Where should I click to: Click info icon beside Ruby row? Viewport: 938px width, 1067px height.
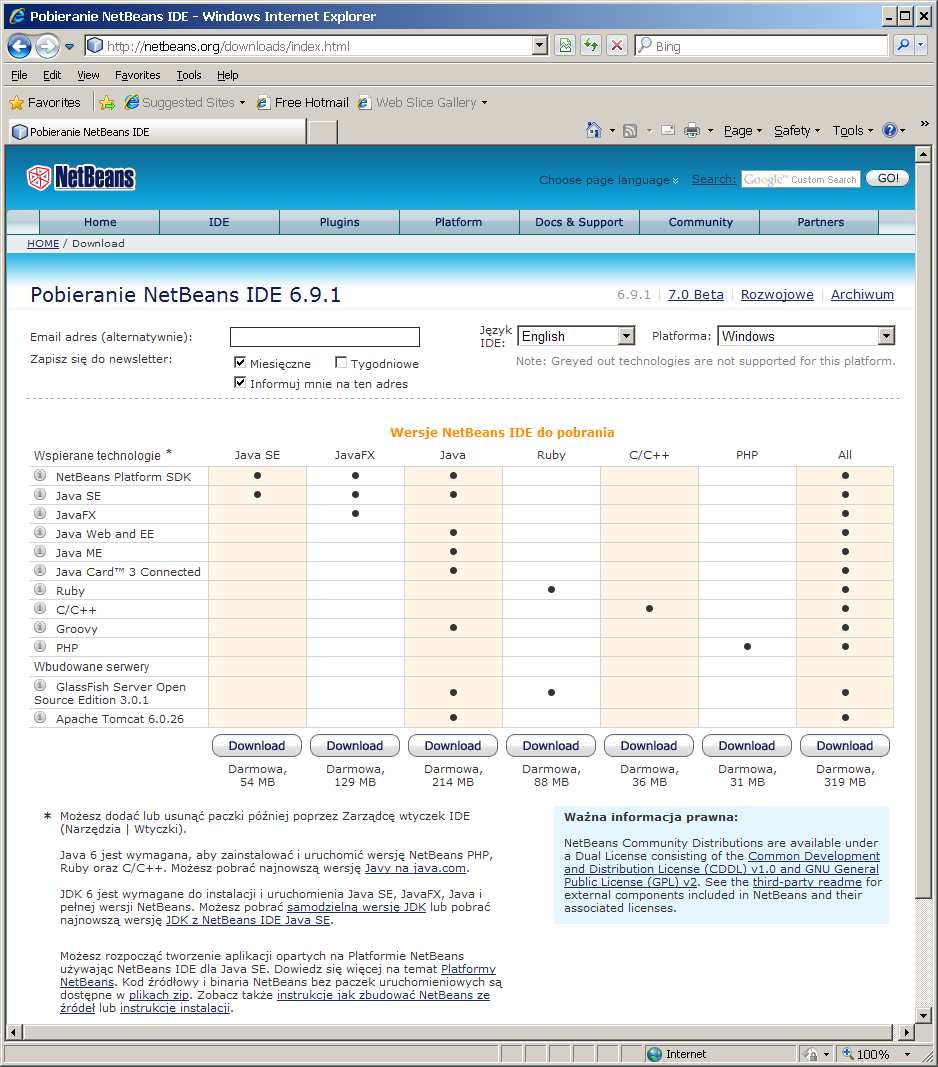click(x=40, y=590)
